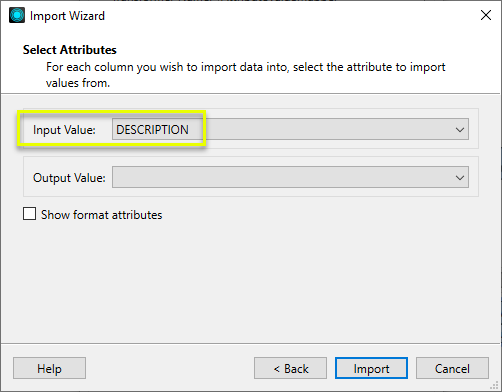
Task: Click the Select Attributes heading
Action: 70,50
